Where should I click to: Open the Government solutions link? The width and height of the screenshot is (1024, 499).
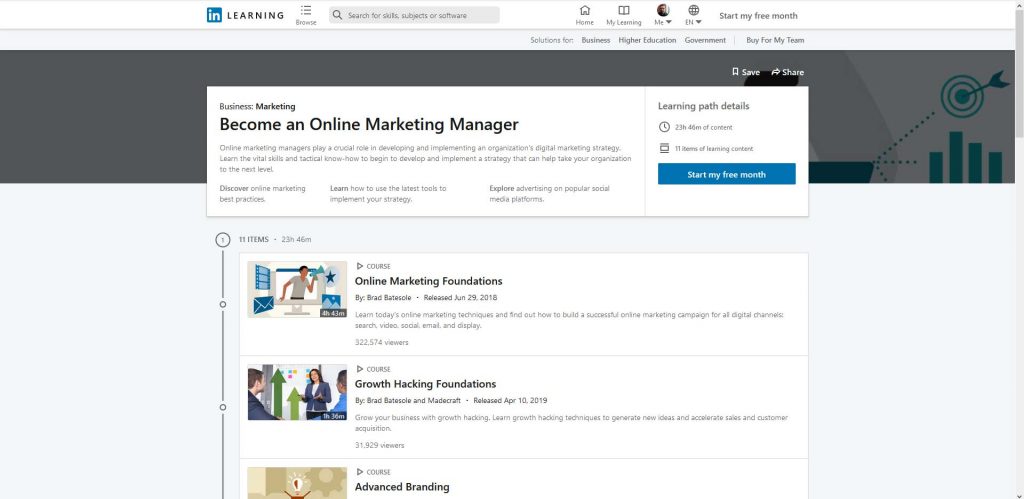(x=705, y=40)
